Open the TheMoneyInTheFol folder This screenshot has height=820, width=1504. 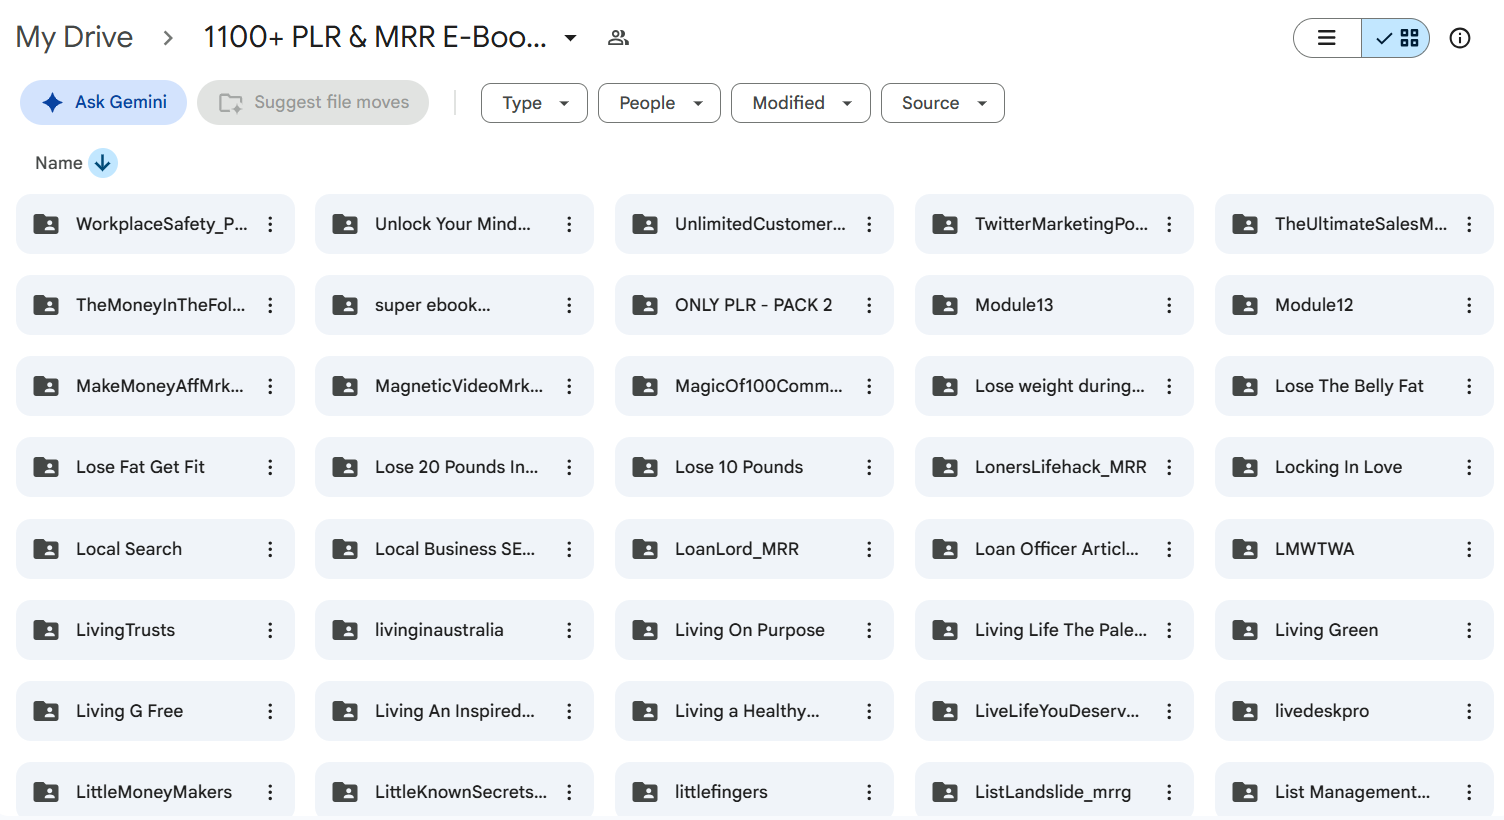155,305
